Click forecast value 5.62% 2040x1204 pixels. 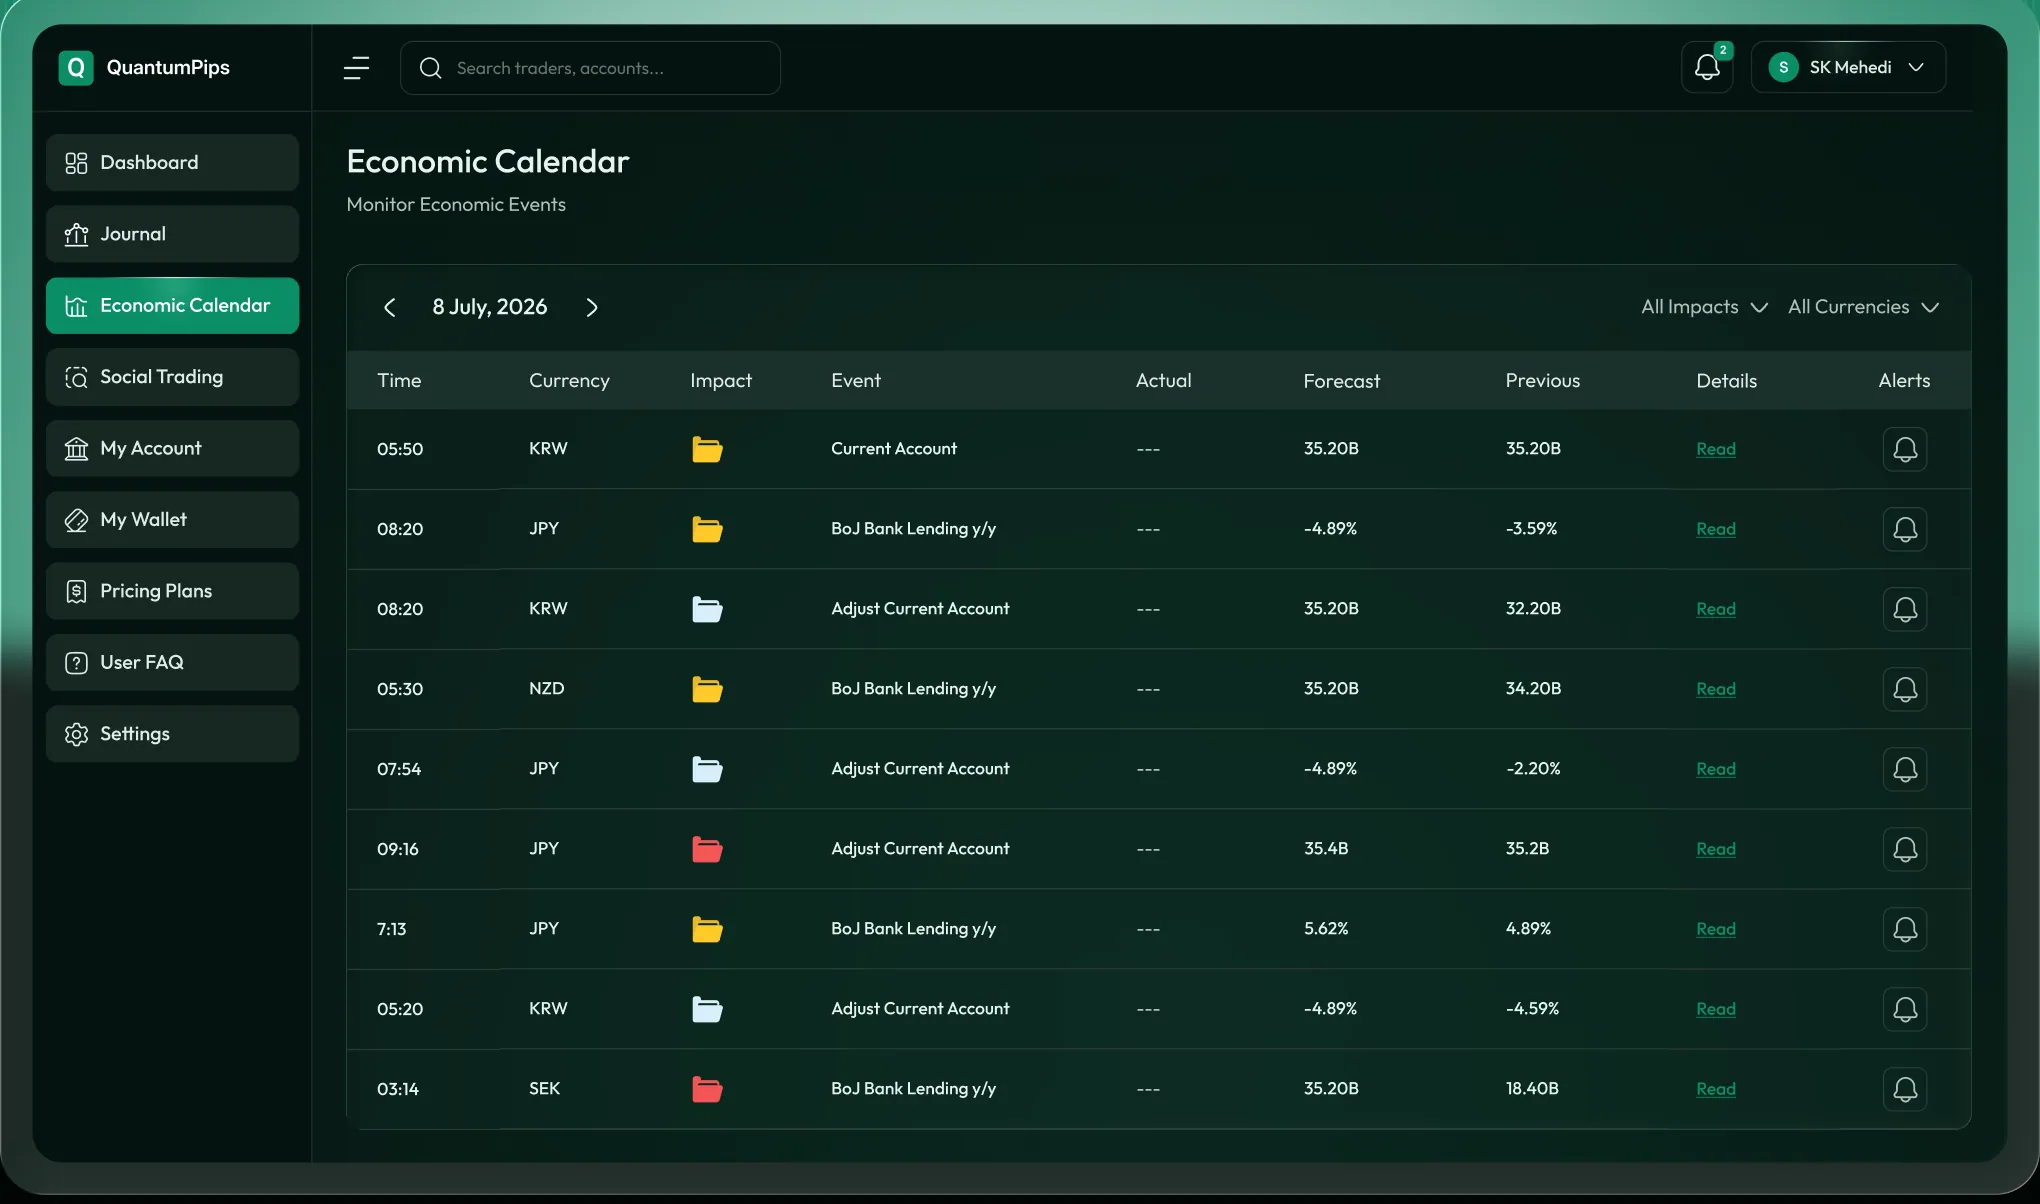[x=1326, y=929]
